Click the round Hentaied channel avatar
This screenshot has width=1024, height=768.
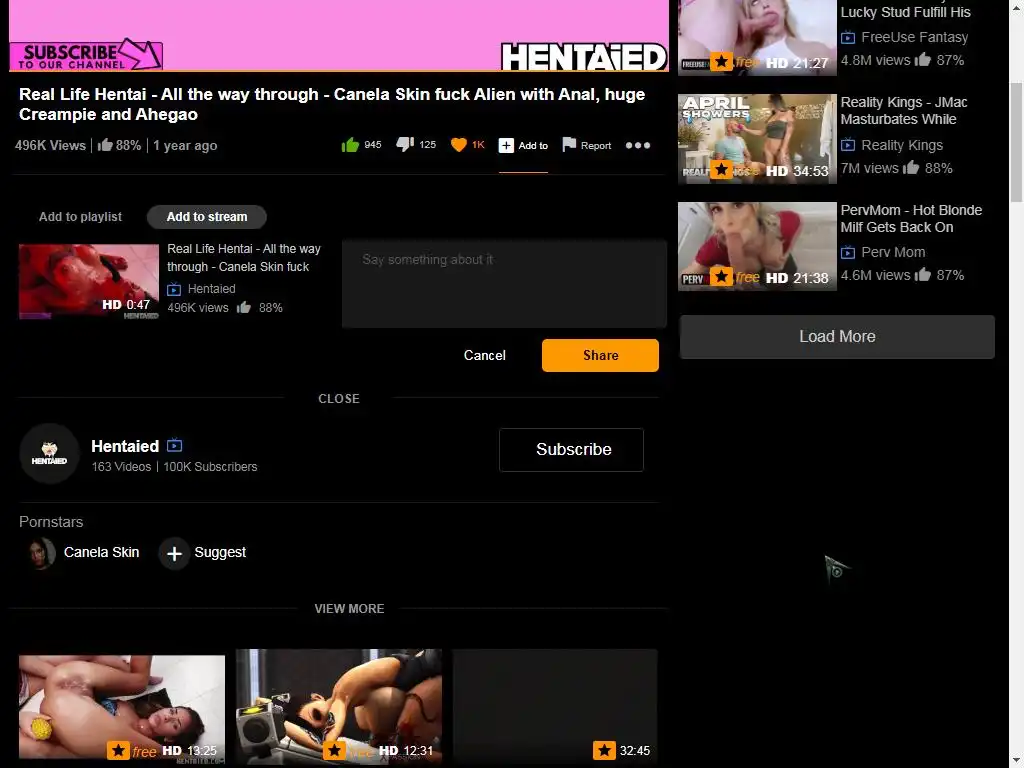pos(50,453)
